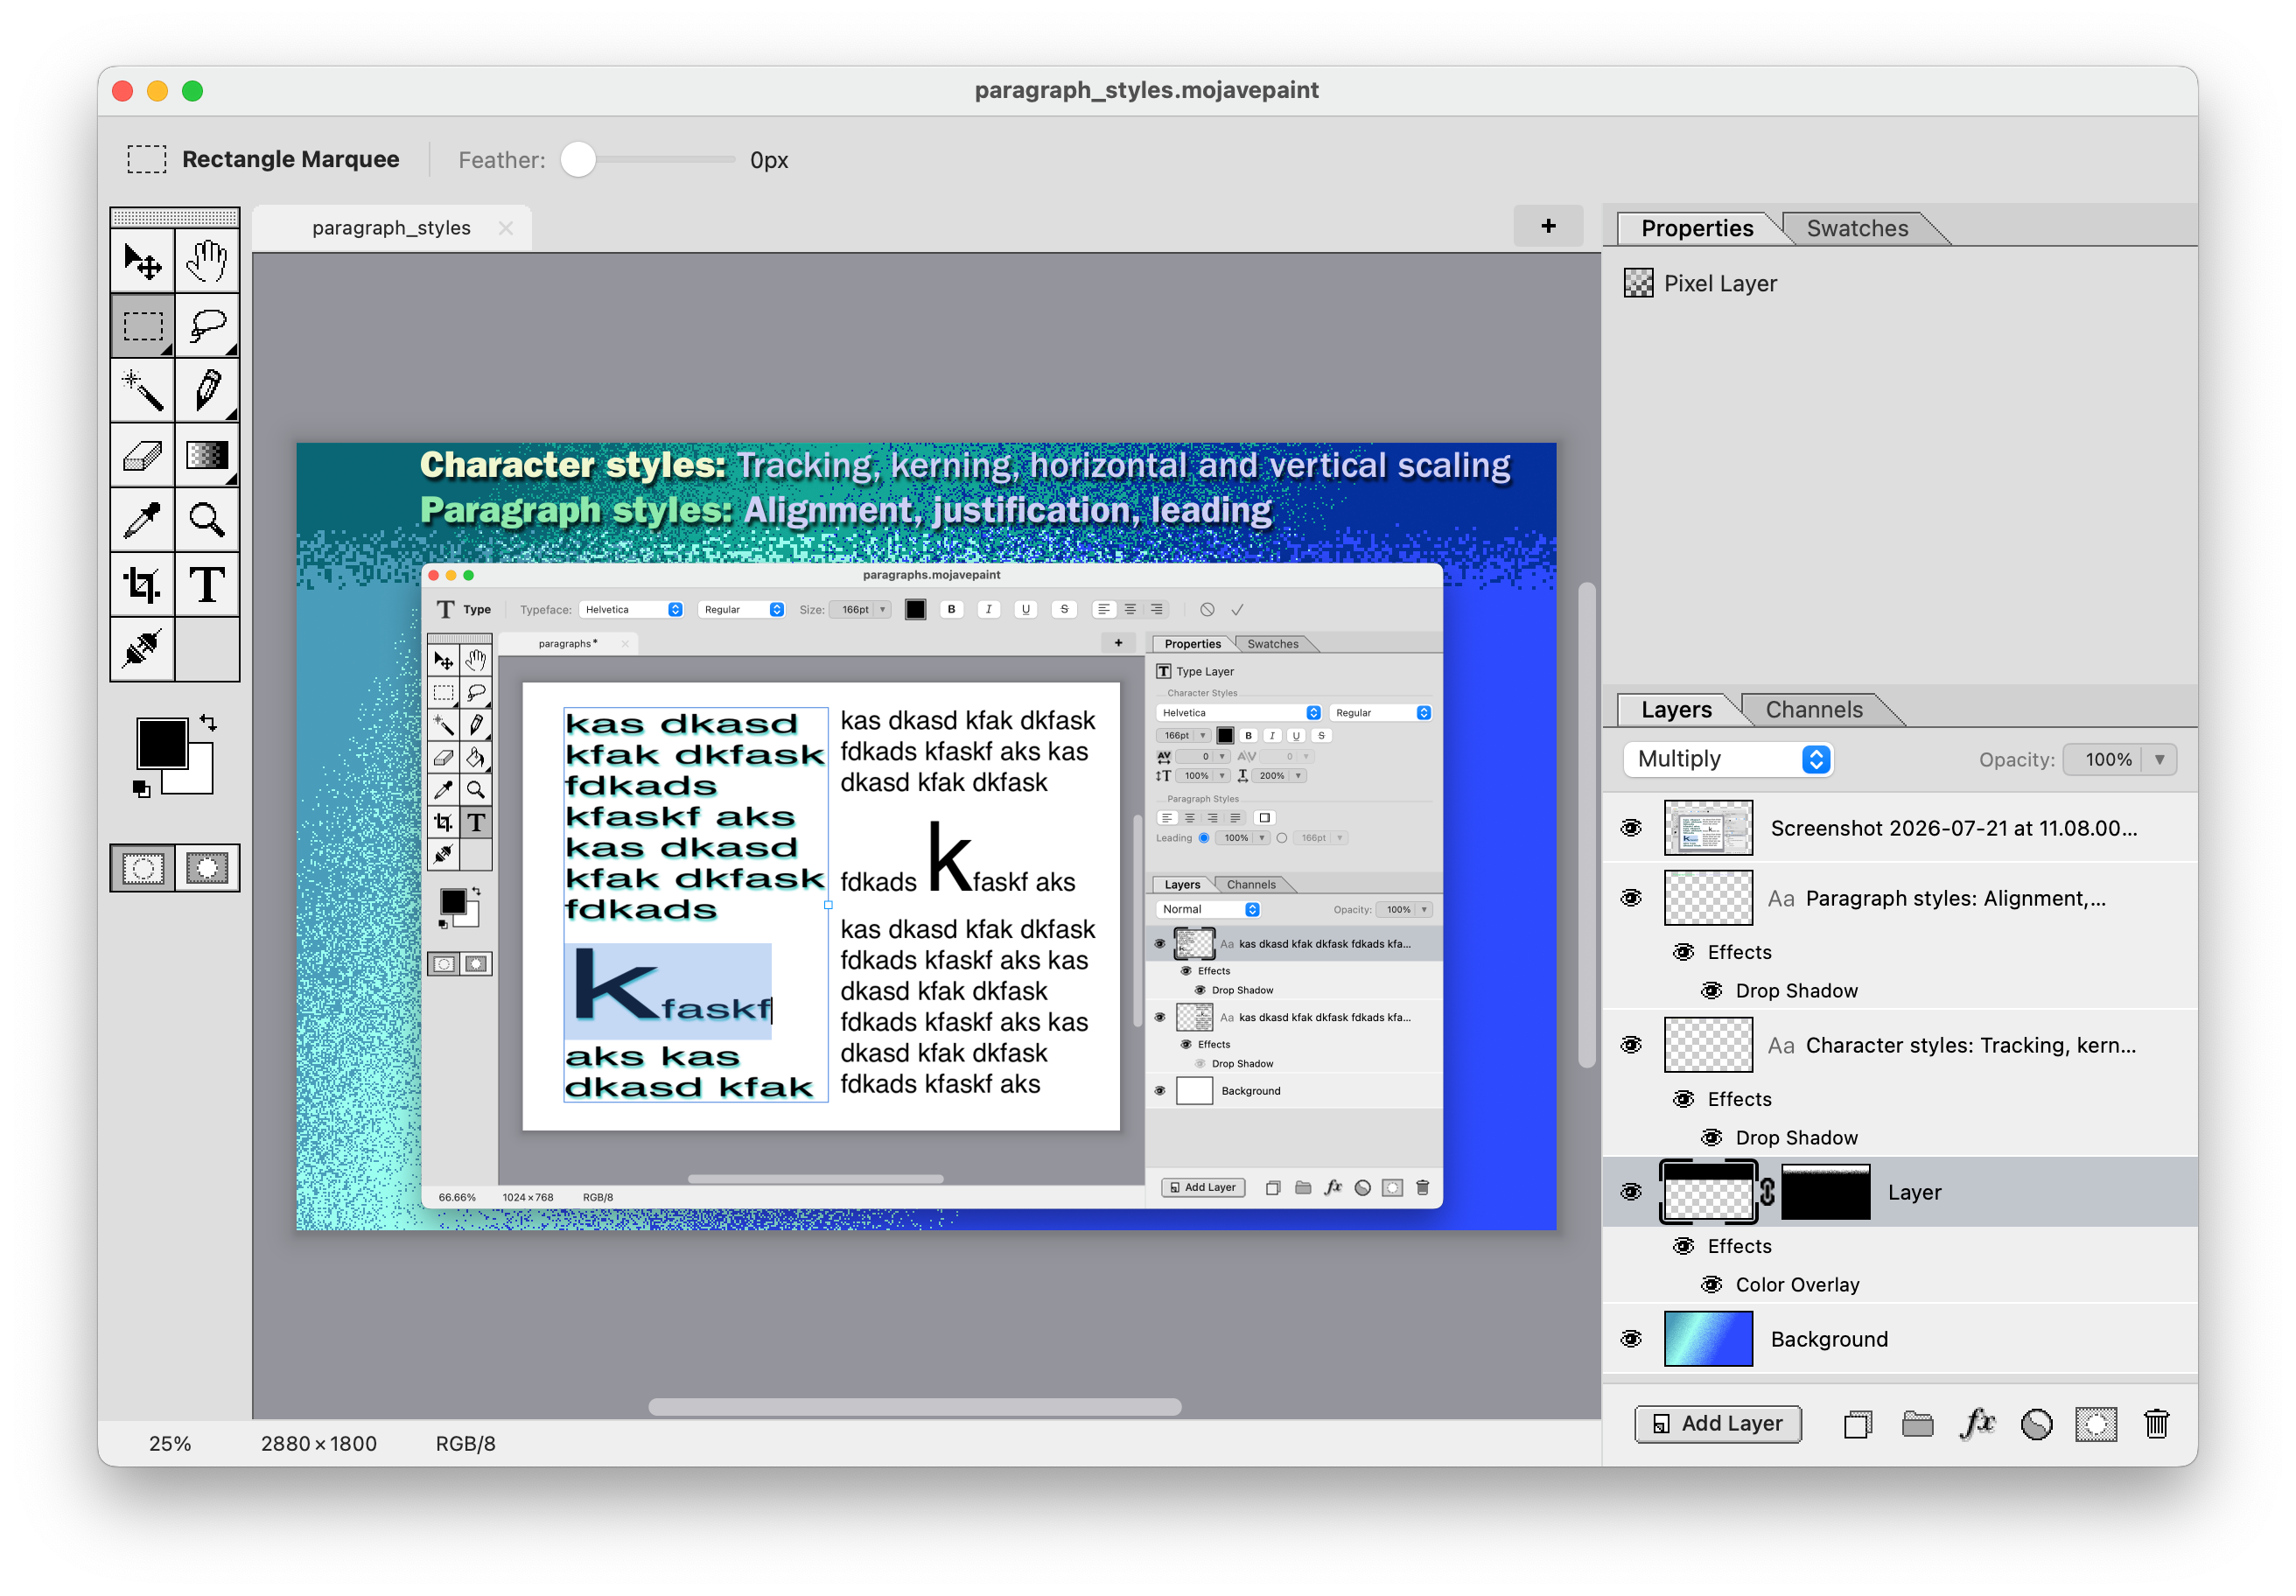
Task: Select the Magic Wand tool
Action: (142, 391)
